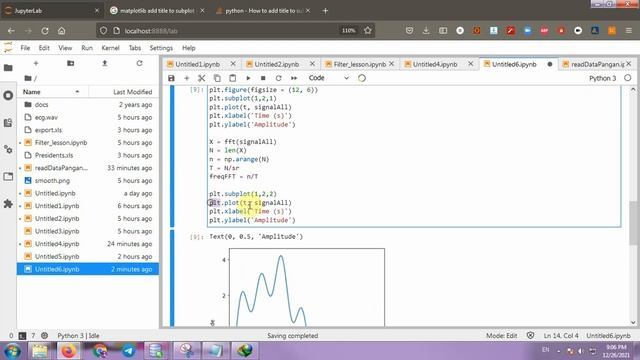This screenshot has width=640, height=360.
Task: Switch to Untitled4.ipynb notebook tab
Action: click(x=435, y=64)
